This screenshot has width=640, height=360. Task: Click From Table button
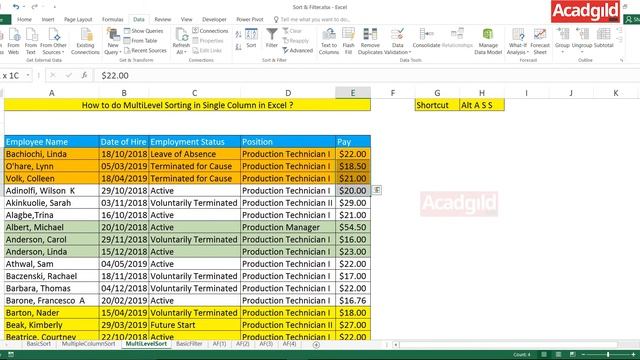tap(140, 41)
